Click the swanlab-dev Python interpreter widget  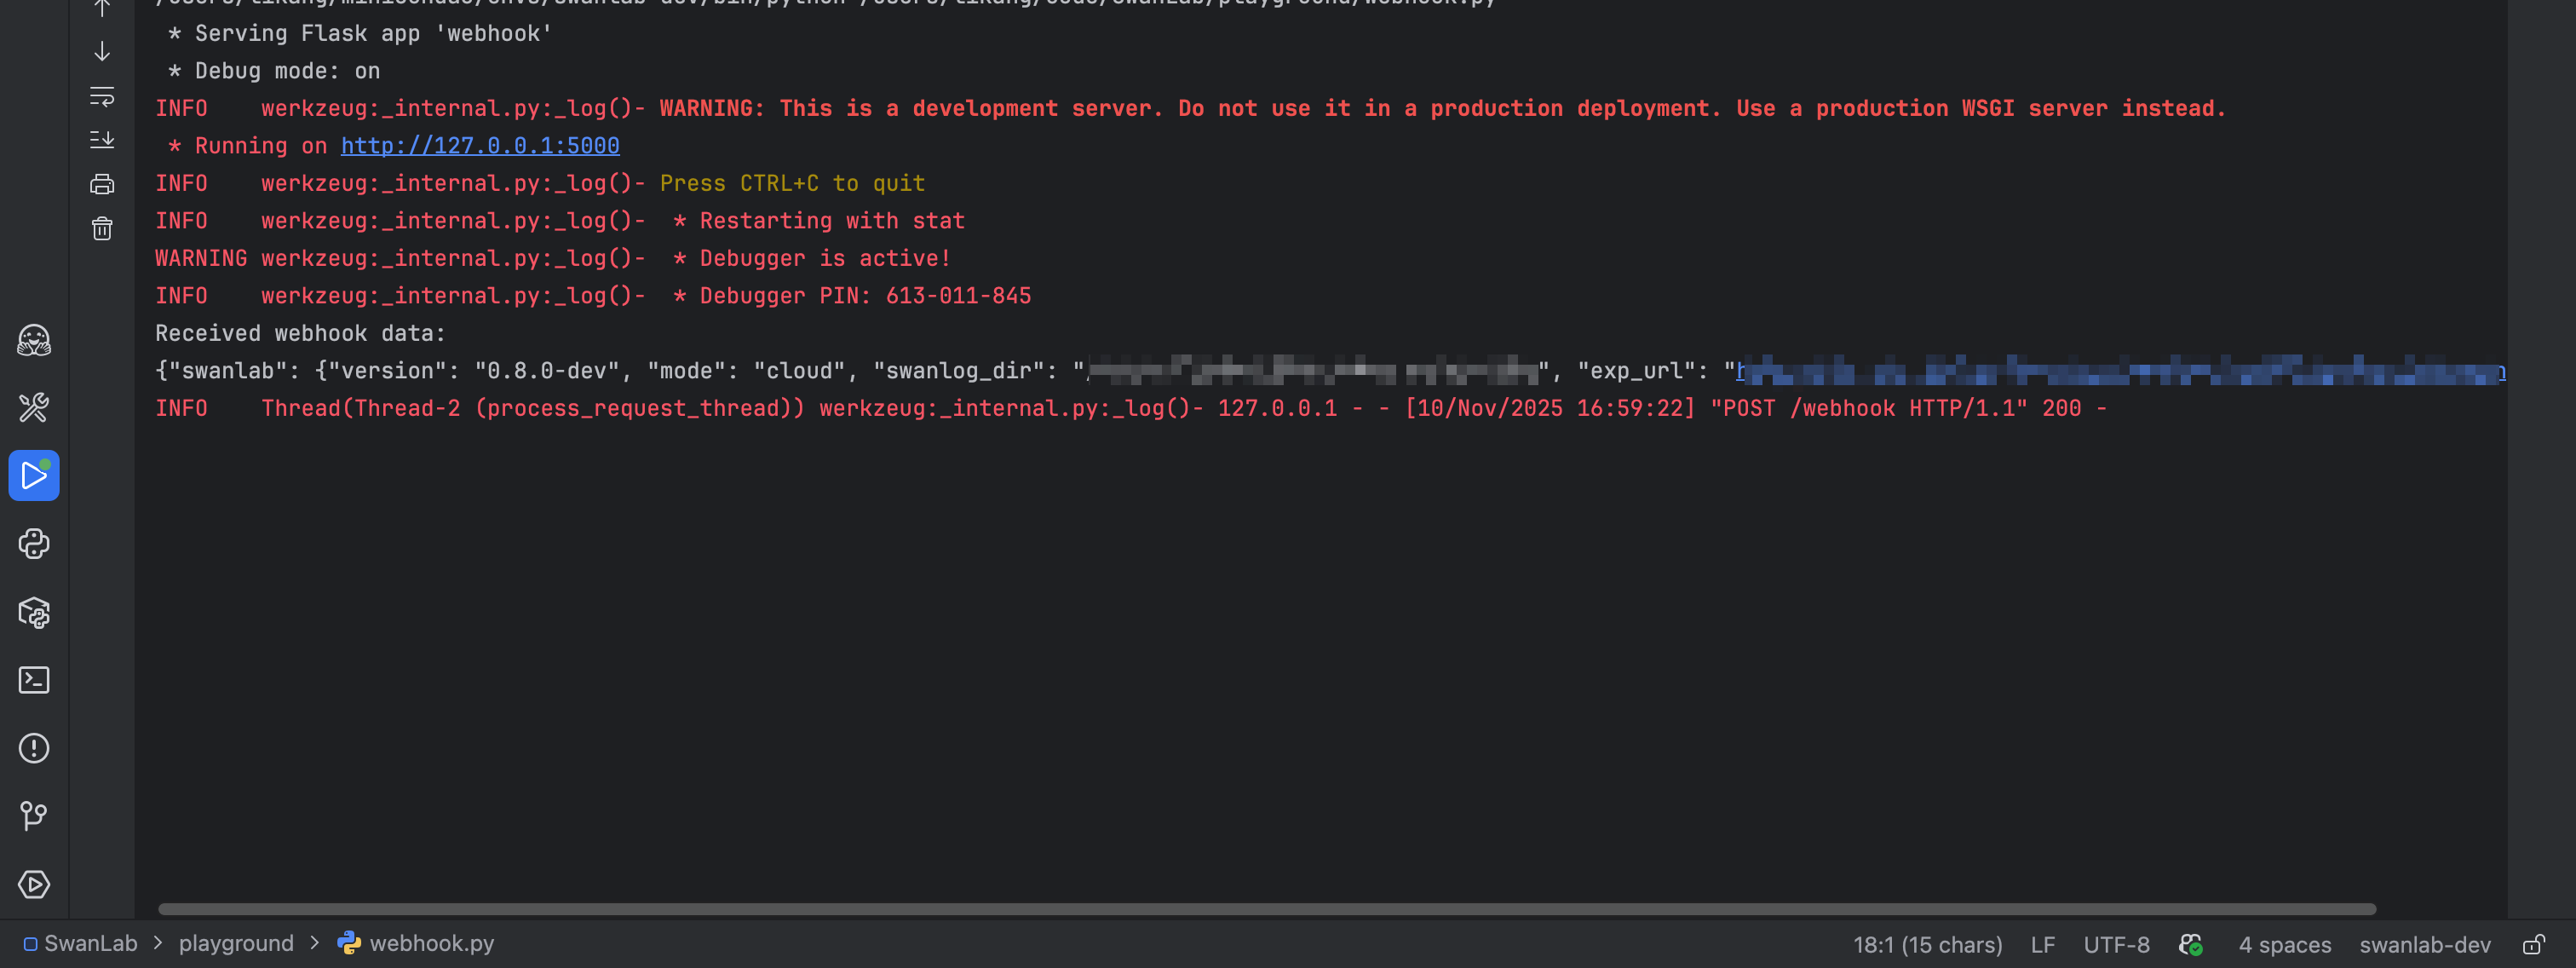(x=2424, y=945)
